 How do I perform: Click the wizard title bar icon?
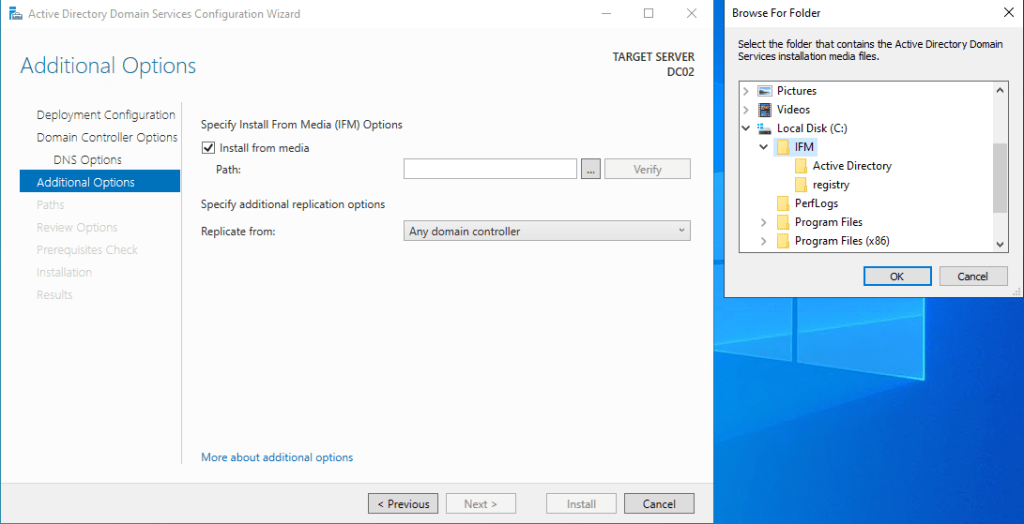[x=14, y=14]
